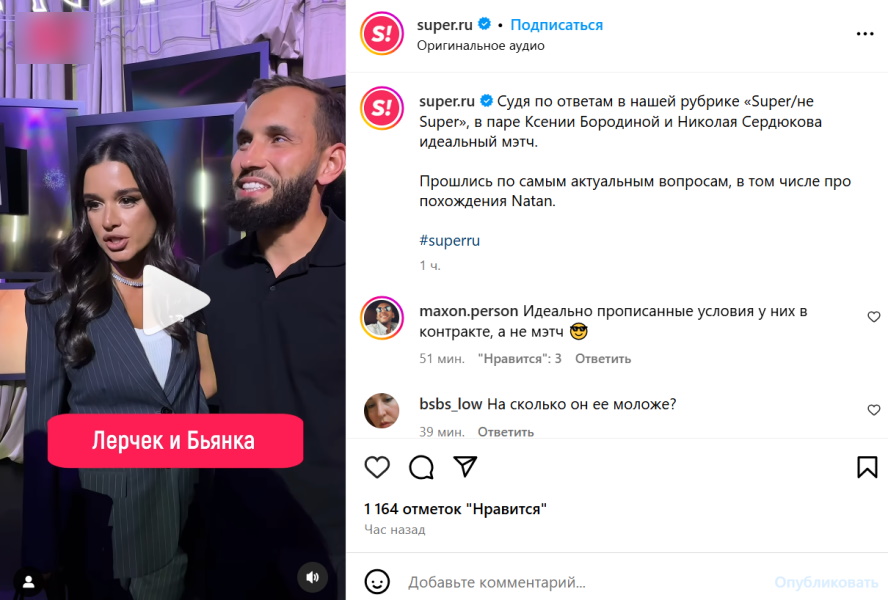
Task: Like maxon.person's comment with the heart
Action: (874, 317)
